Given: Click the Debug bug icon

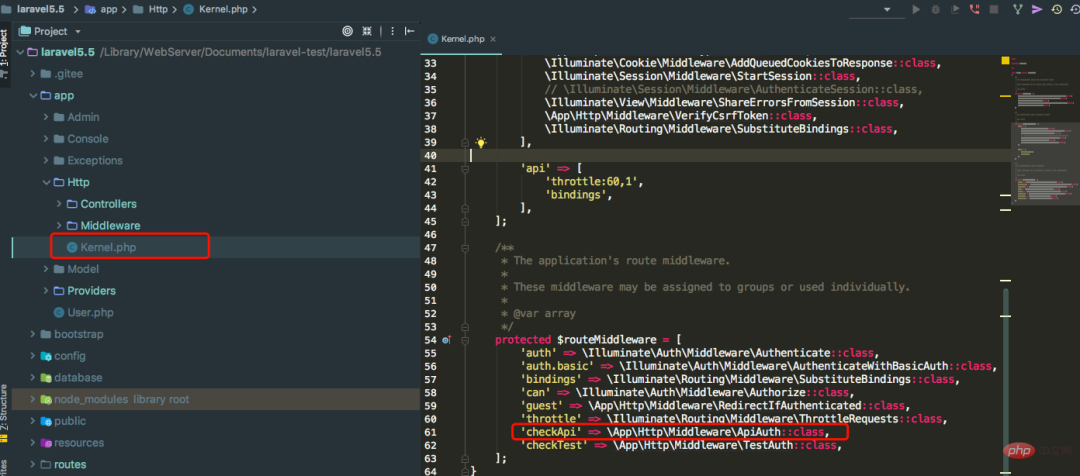Looking at the screenshot, I should pos(935,9).
